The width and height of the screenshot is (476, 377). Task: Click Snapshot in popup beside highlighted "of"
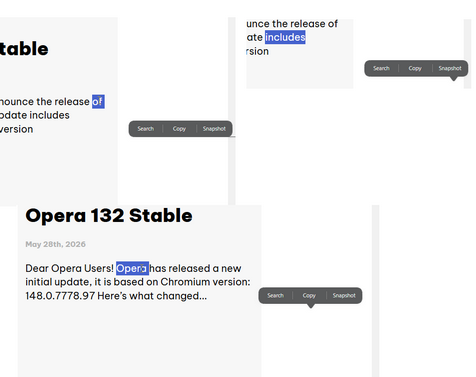pos(214,129)
